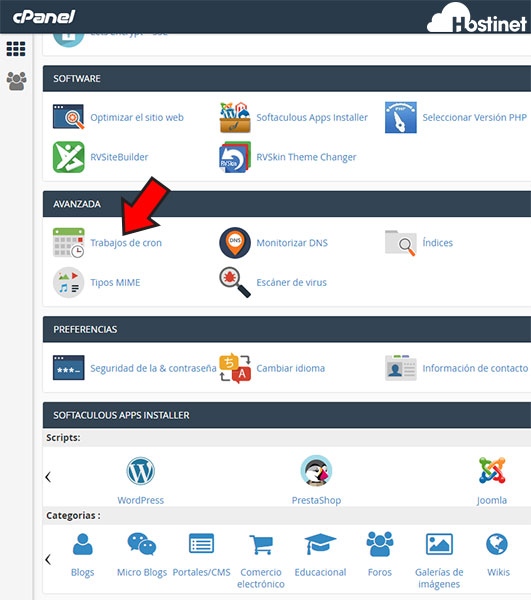Open Comercio electrónico category label
531x600 pixels.
[261, 578]
